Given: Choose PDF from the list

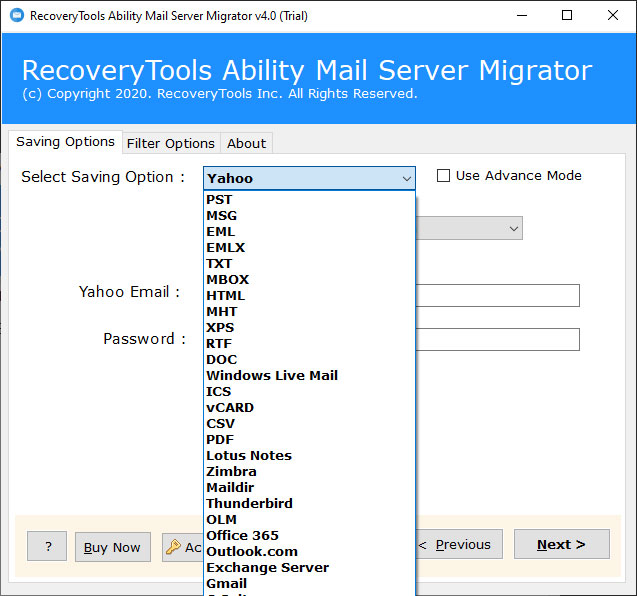Looking at the screenshot, I should [x=309, y=439].
